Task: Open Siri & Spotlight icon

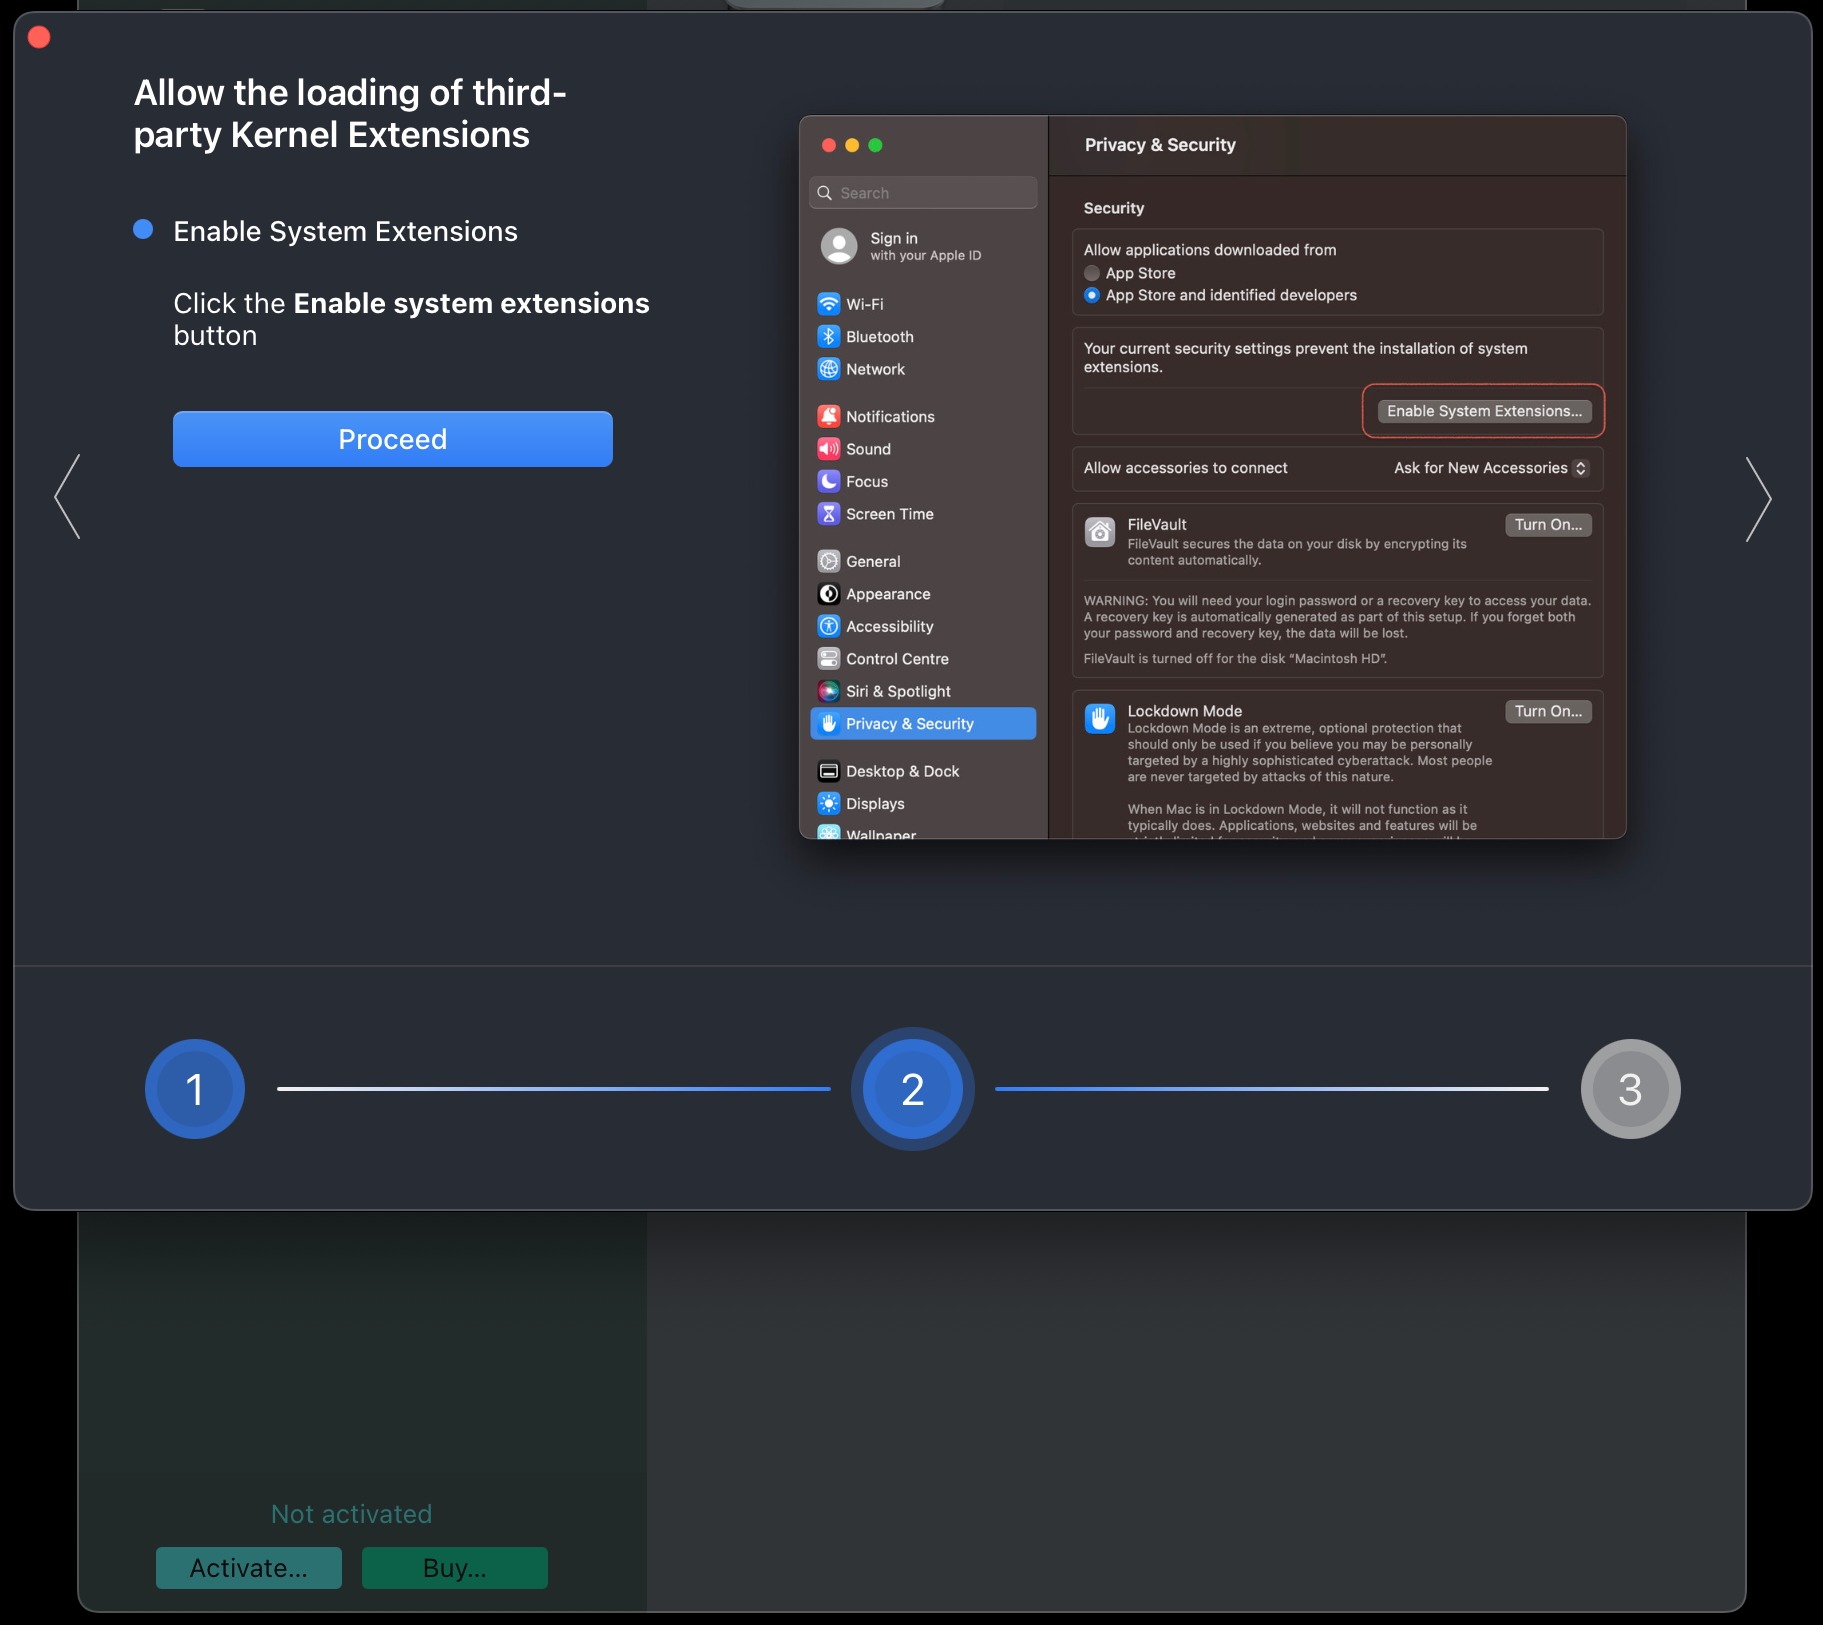Action: [829, 691]
